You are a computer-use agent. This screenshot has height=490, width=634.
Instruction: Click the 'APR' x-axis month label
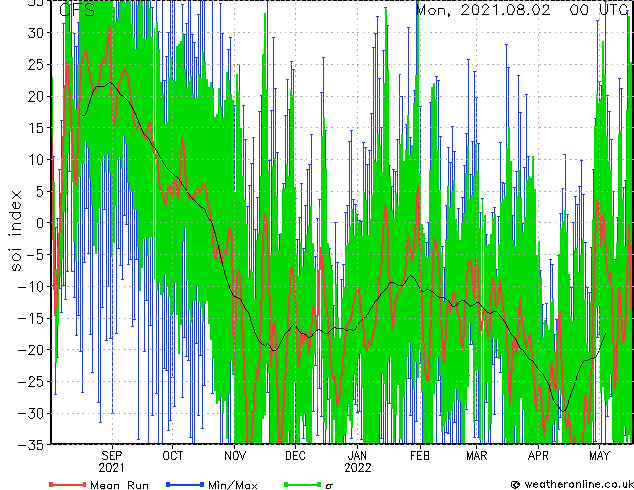538,456
